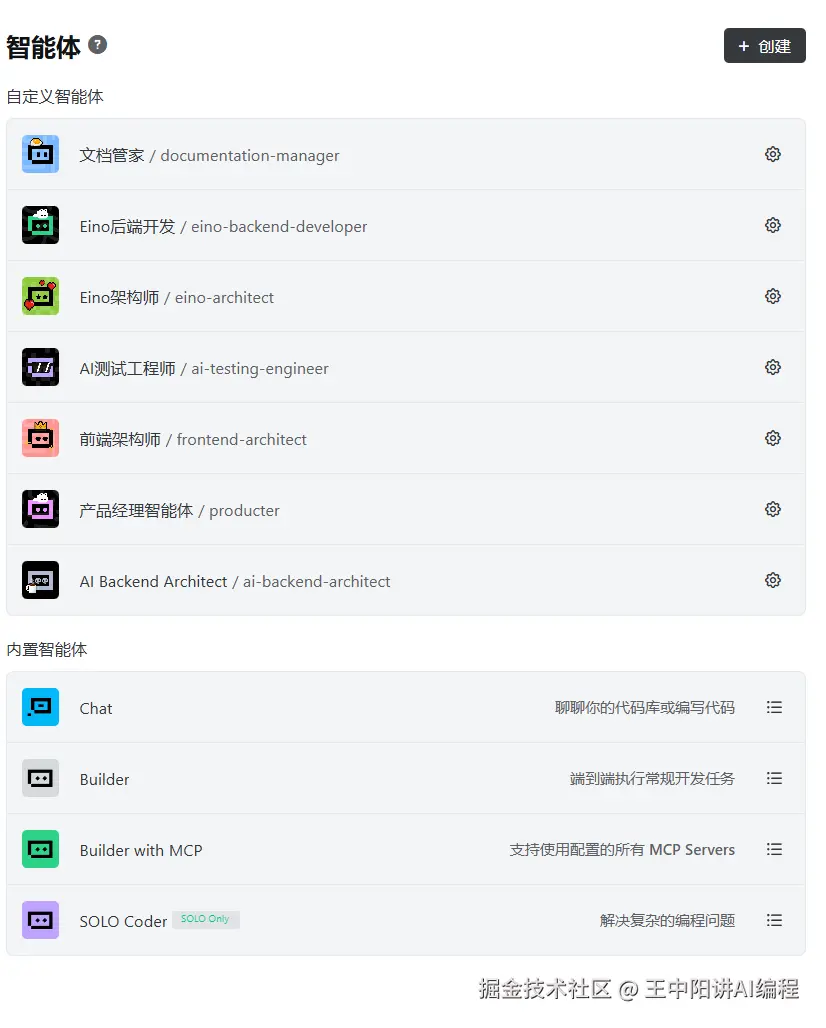Open settings gear for 文档管家

[x=773, y=154]
